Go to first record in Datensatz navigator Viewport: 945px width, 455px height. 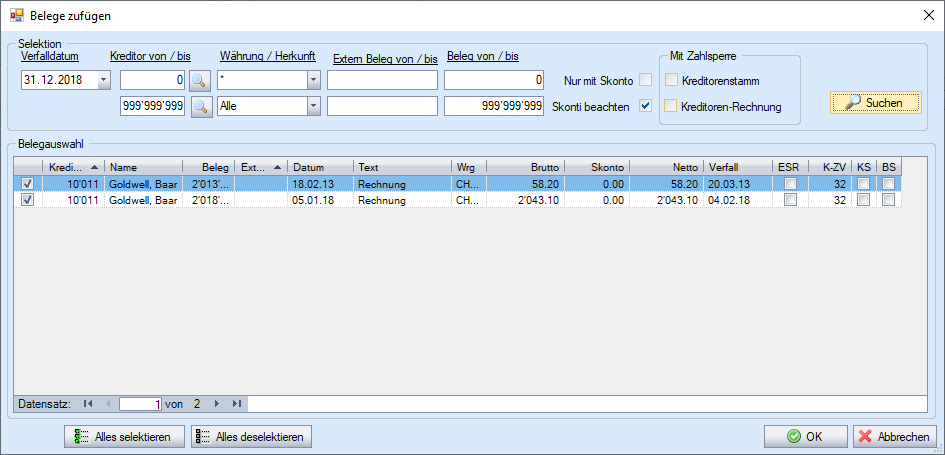(x=88, y=404)
